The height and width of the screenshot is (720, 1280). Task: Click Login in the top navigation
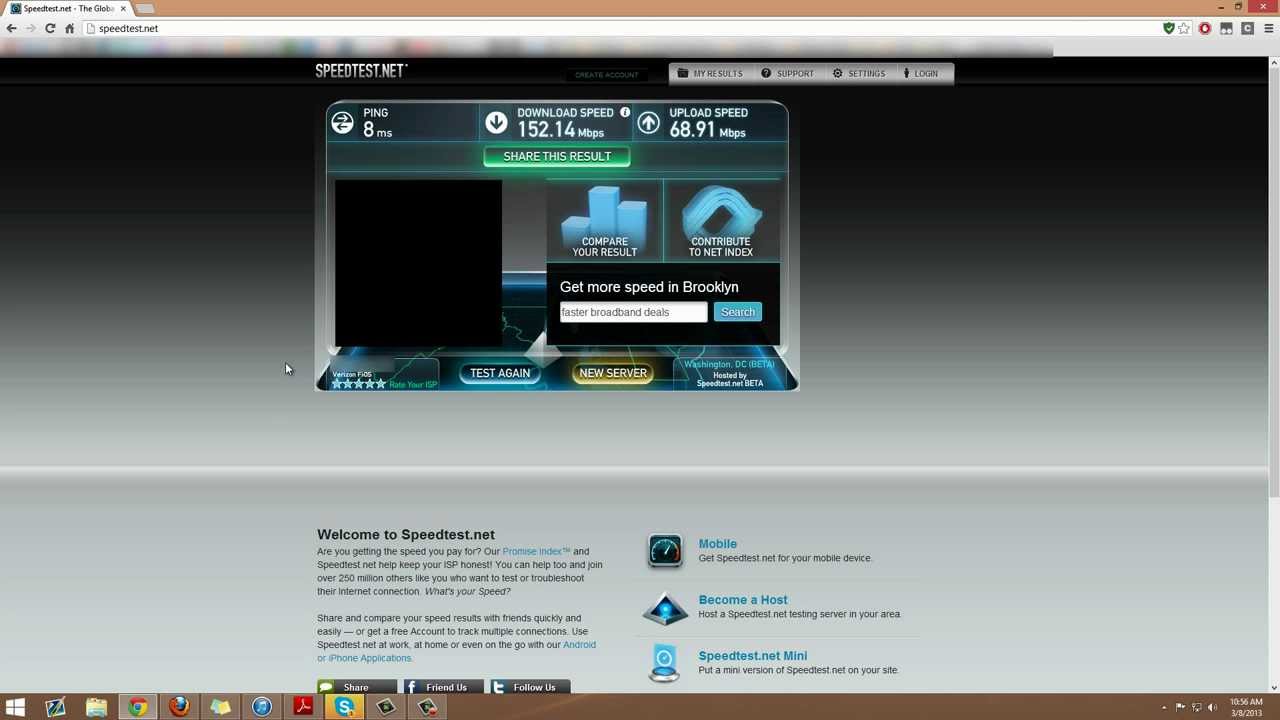pos(920,73)
